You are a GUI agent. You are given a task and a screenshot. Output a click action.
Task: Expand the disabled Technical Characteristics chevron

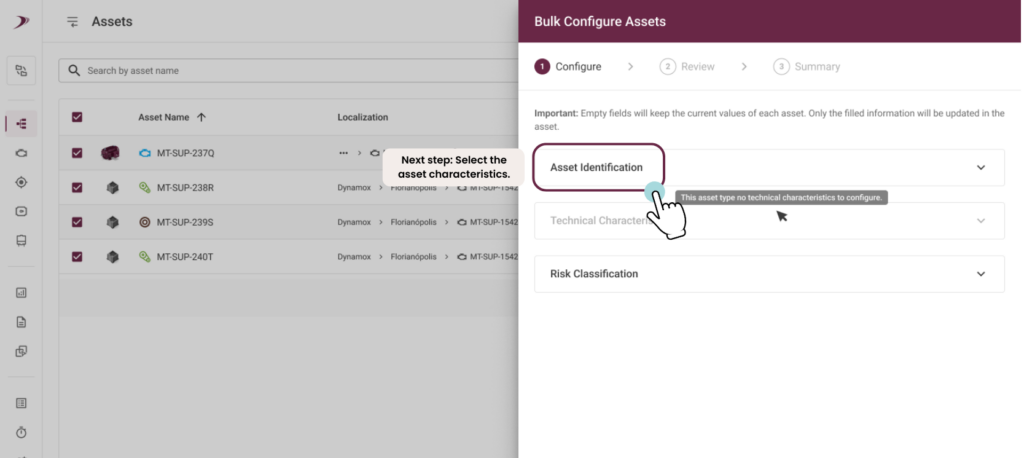click(x=981, y=221)
